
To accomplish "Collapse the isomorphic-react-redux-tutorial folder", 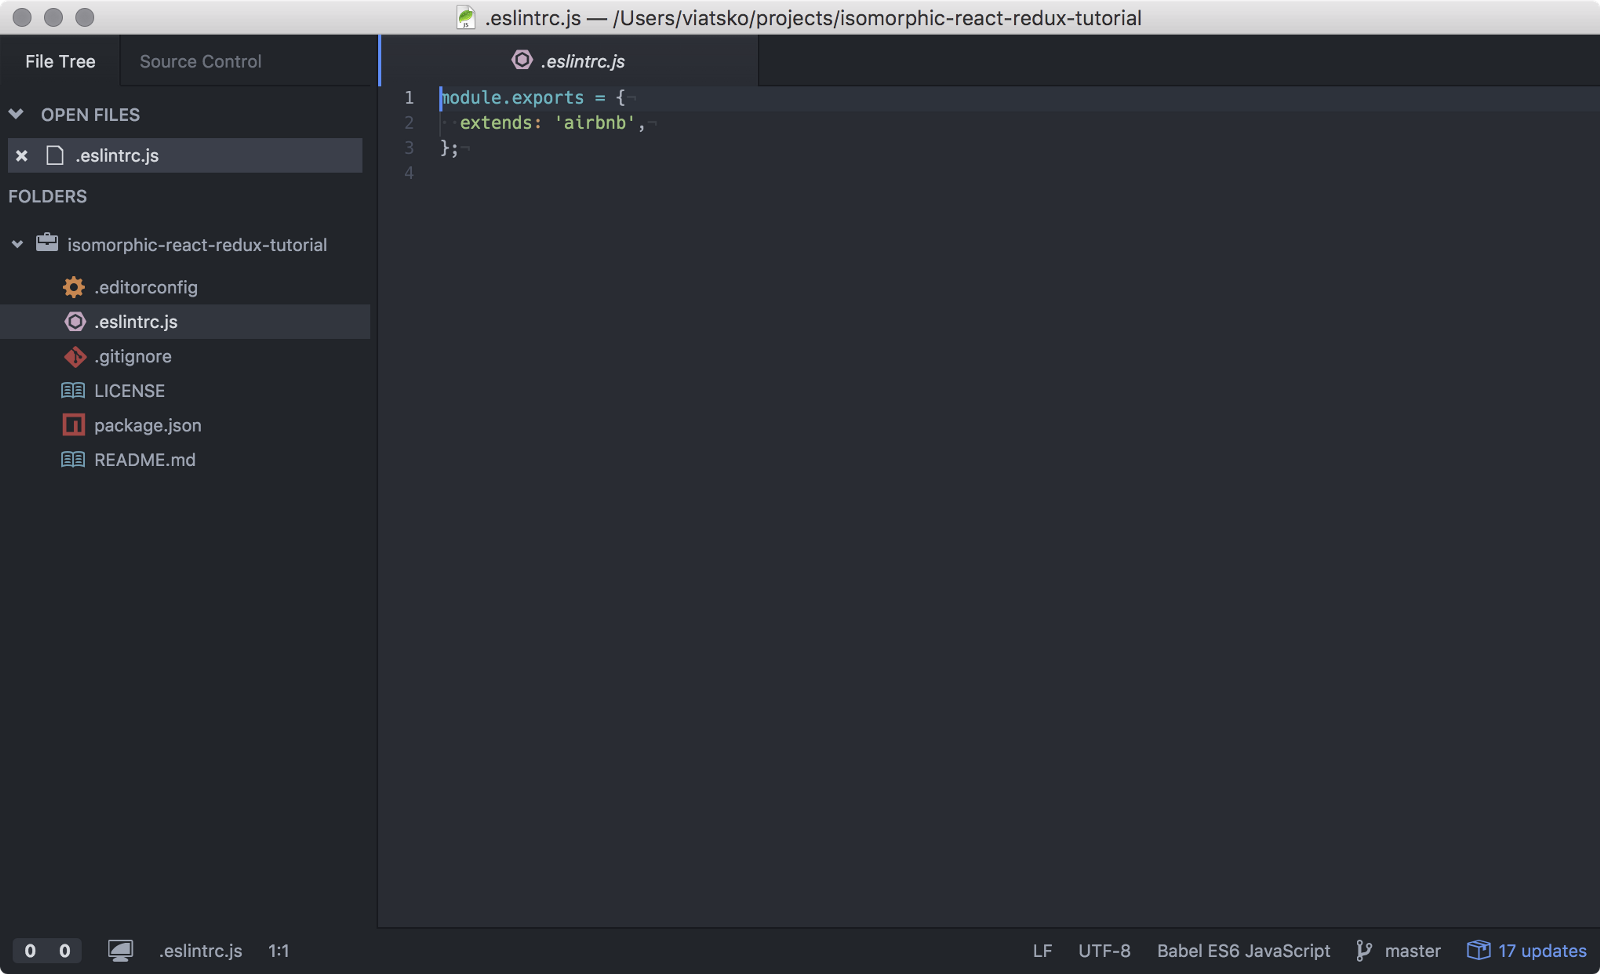I will (17, 244).
